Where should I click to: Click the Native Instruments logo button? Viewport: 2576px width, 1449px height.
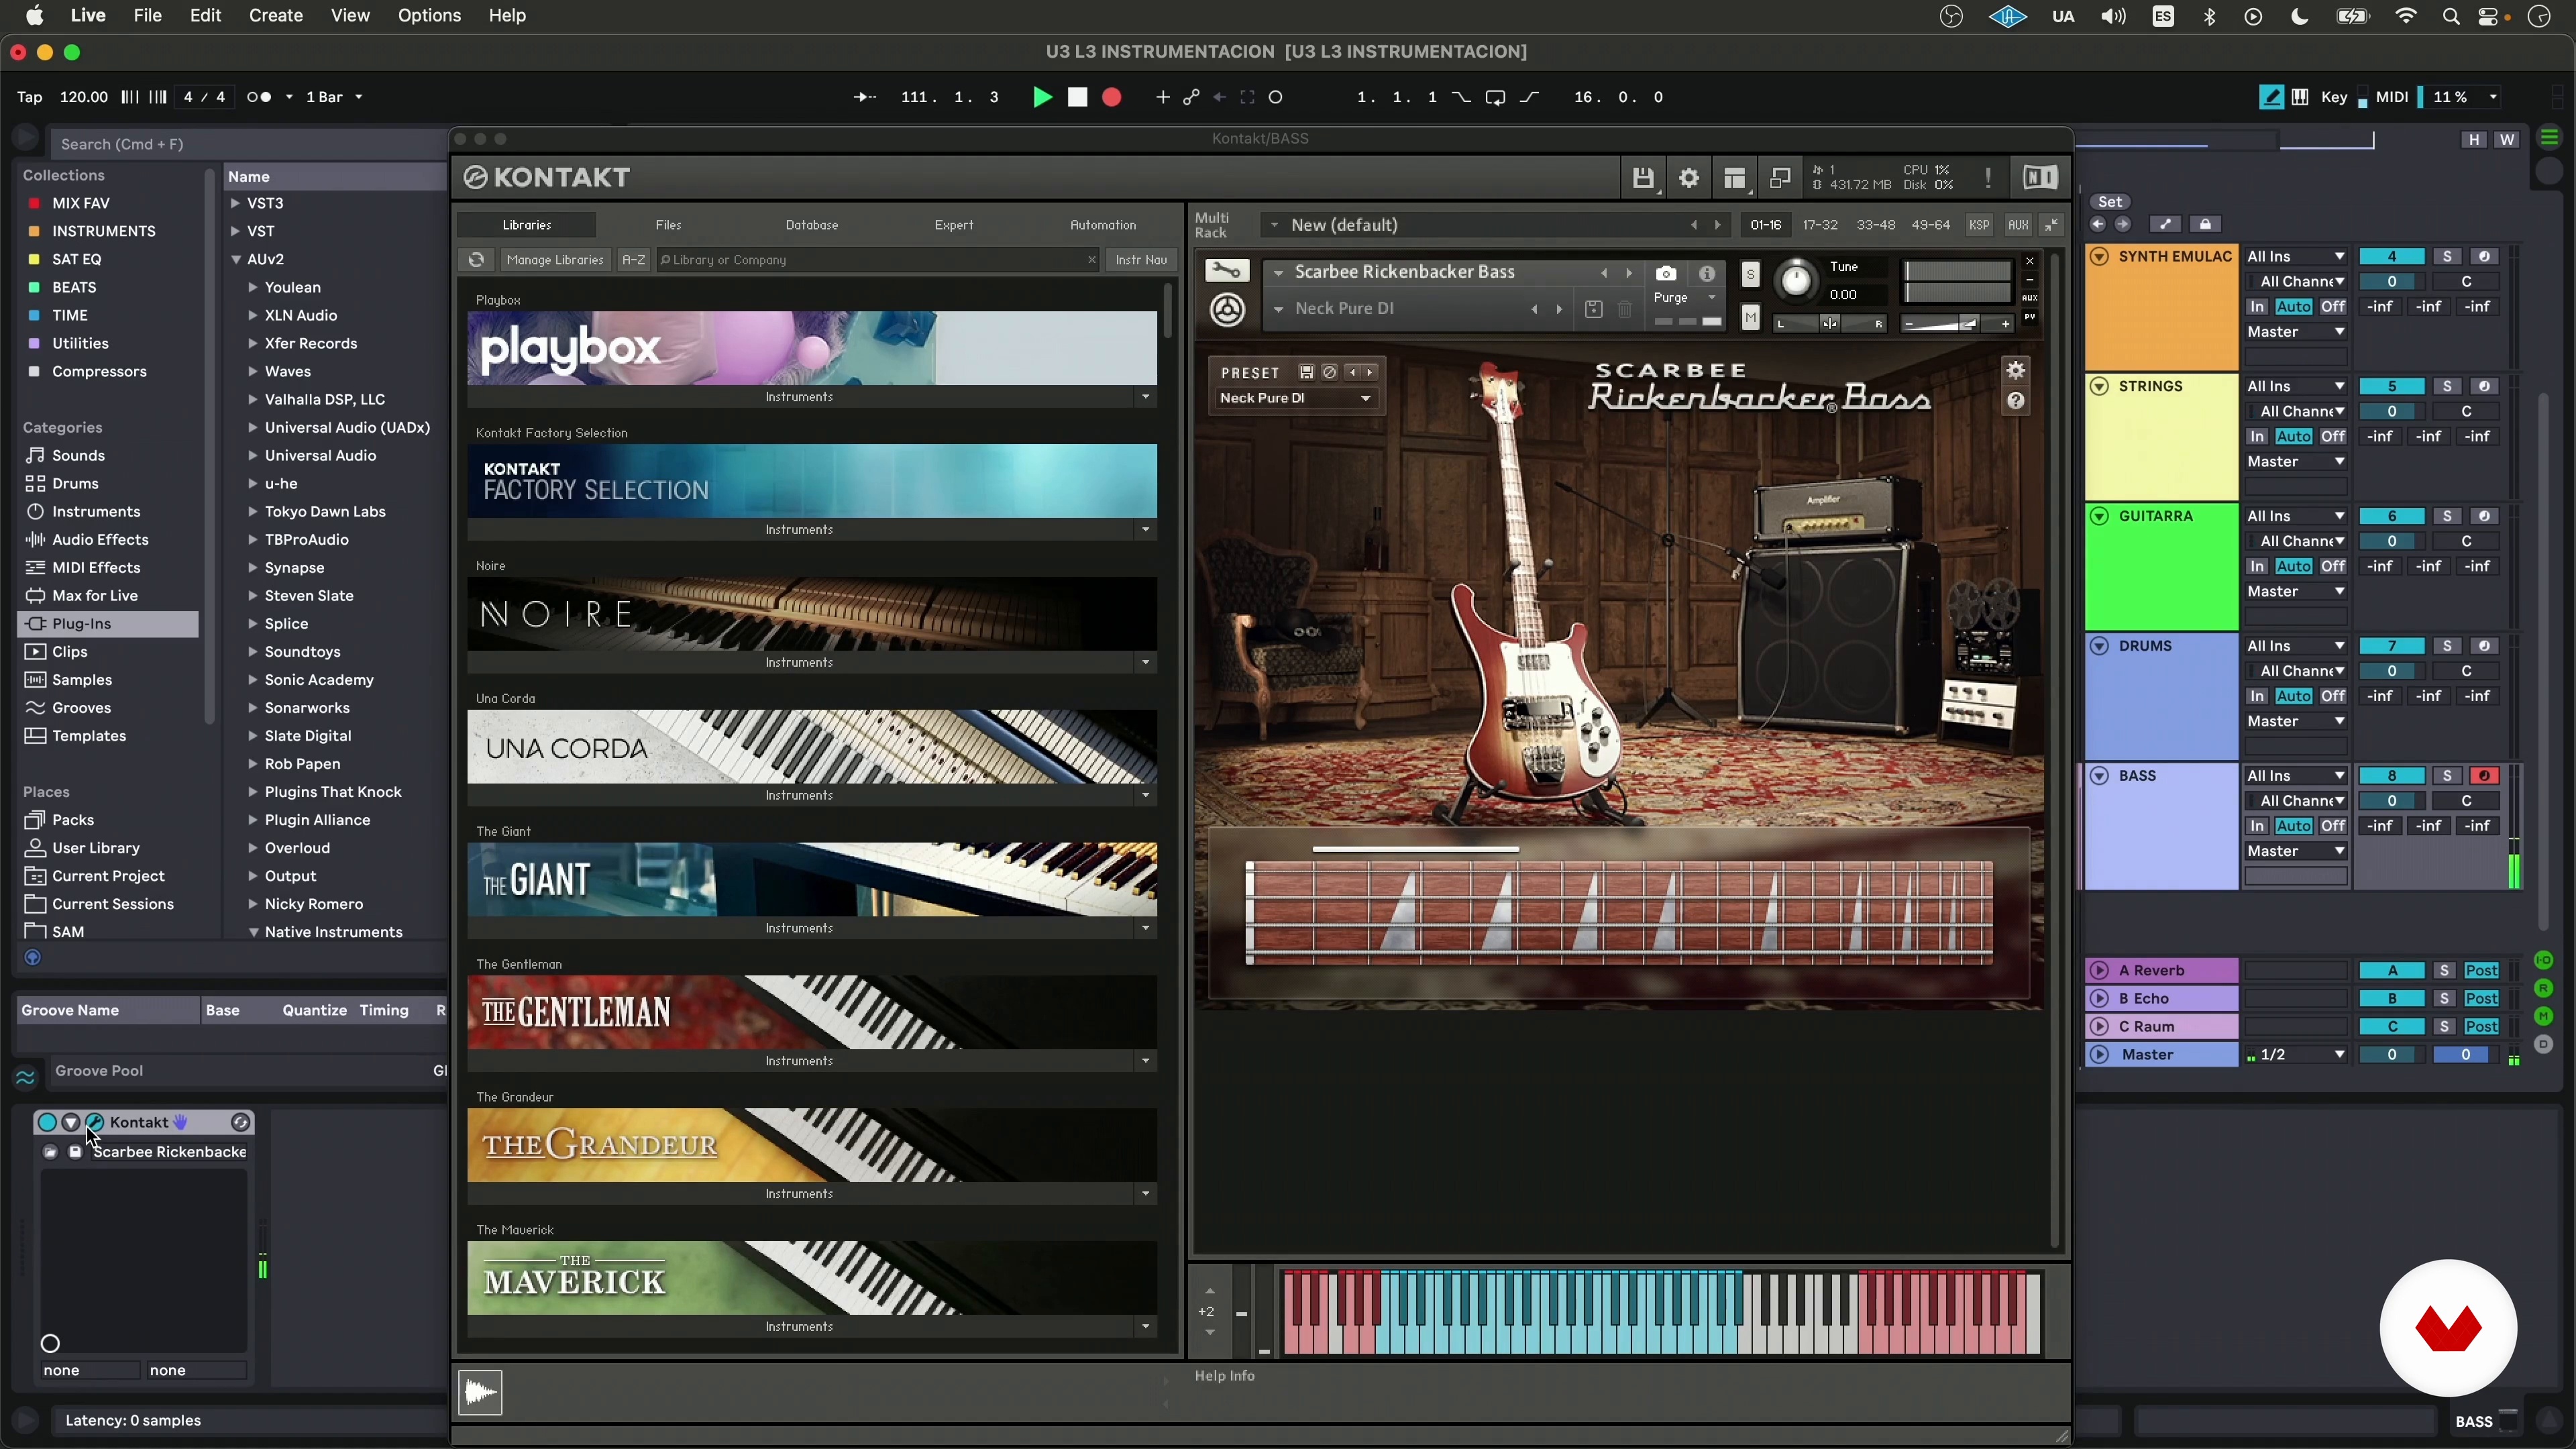(2040, 178)
